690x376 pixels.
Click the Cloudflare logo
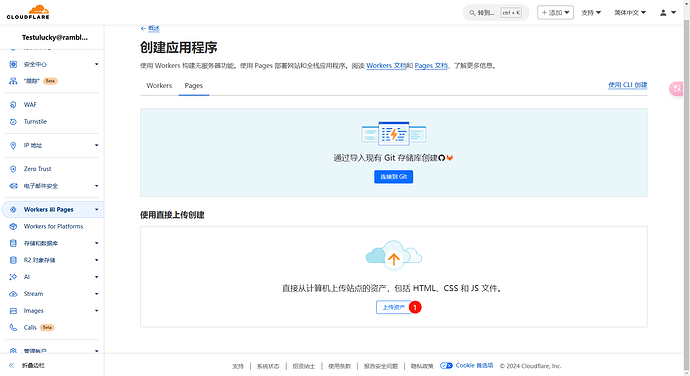tap(28, 12)
